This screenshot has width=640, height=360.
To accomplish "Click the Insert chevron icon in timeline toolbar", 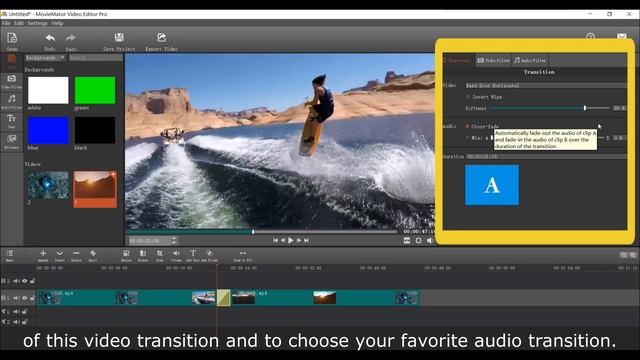I will pyautogui.click(x=60, y=253).
